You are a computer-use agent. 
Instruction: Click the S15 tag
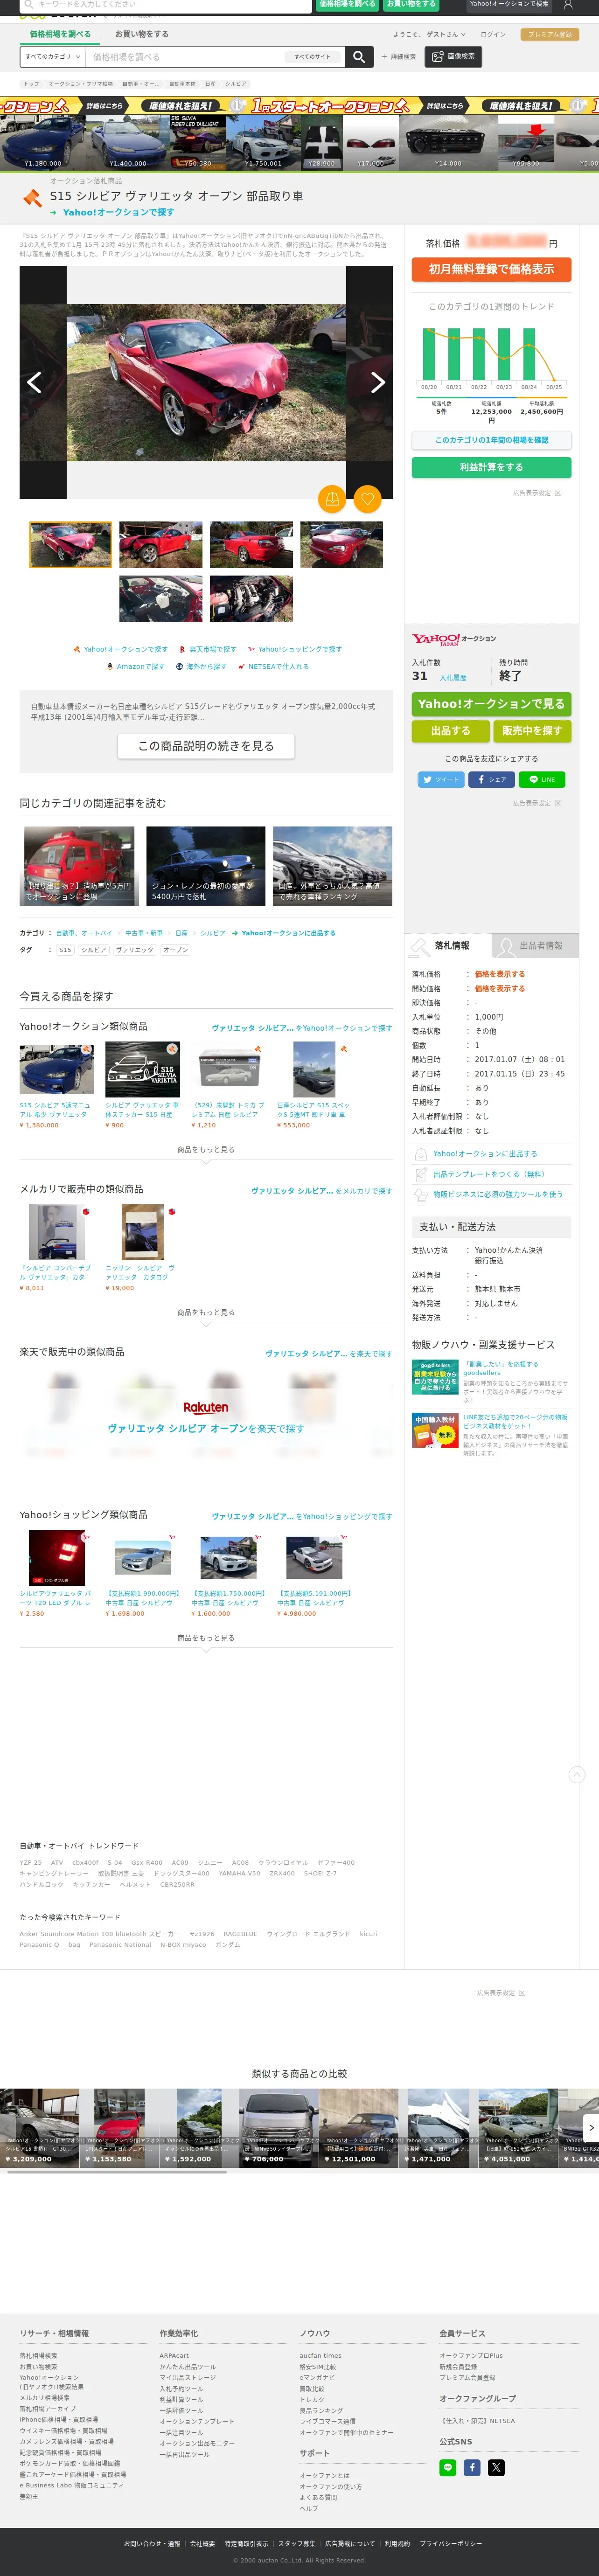click(65, 950)
